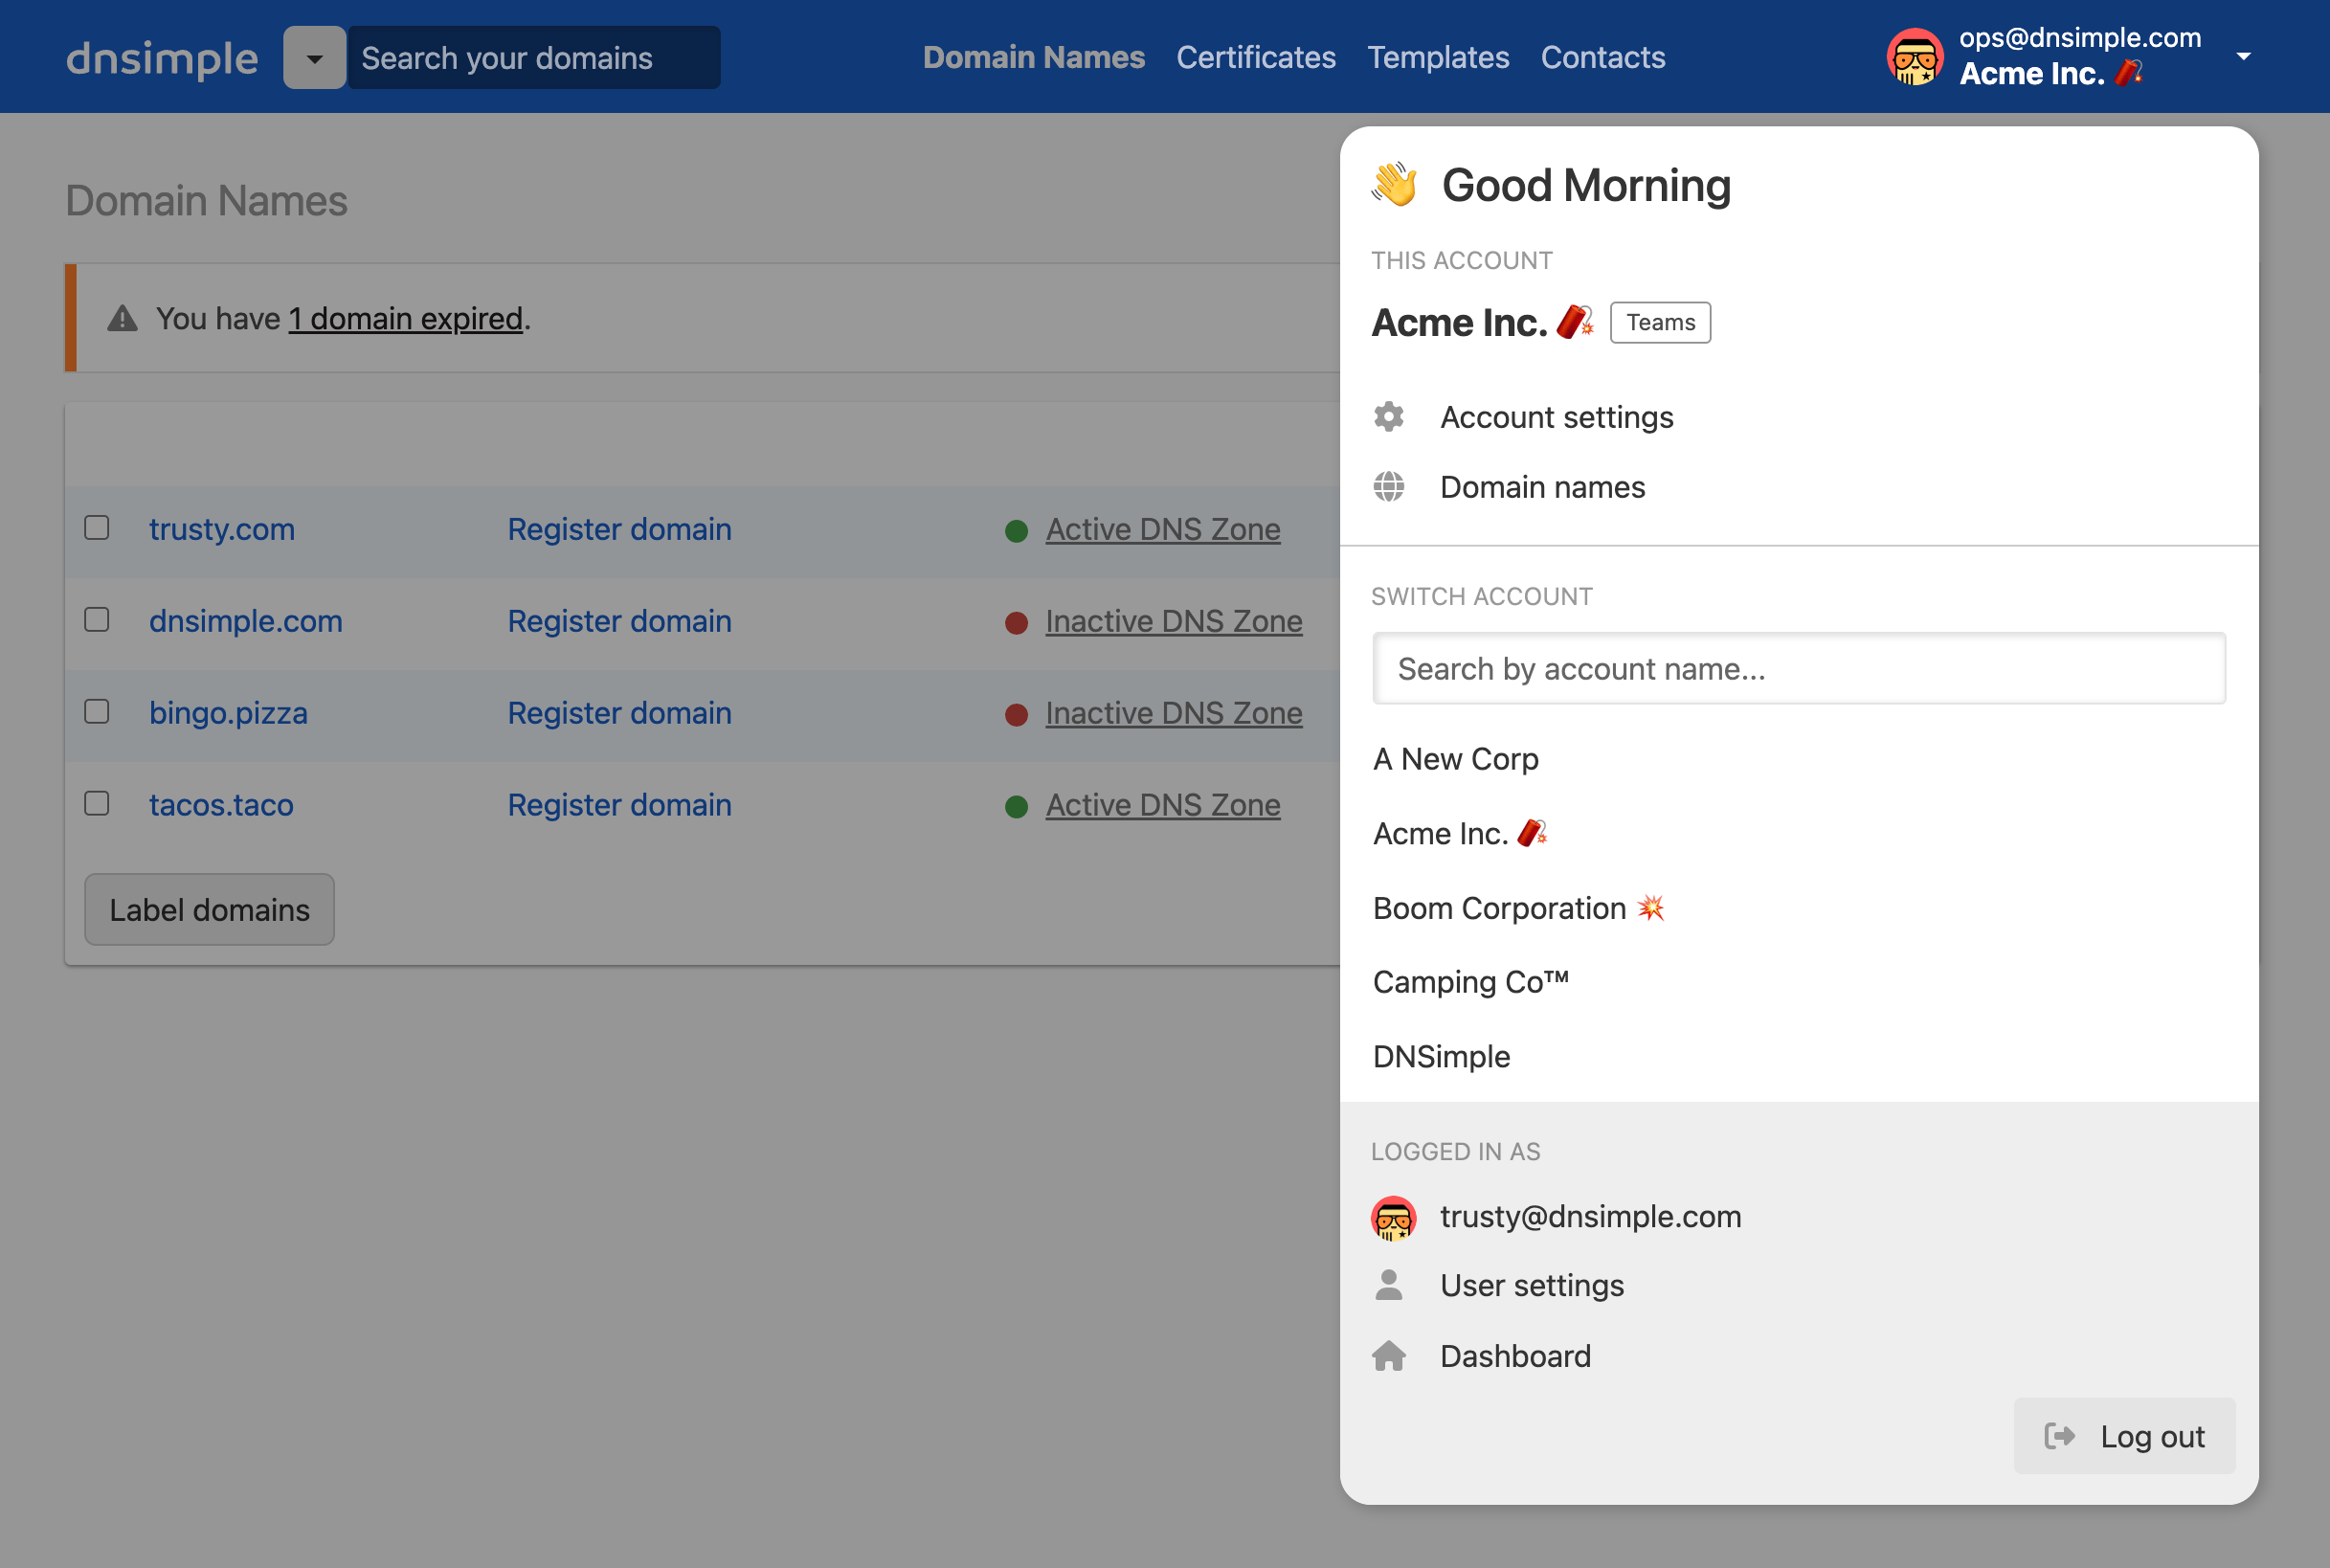Viewport: 2330px width, 1568px height.
Task: Click the globe icon beside Domain names
Action: point(1388,486)
